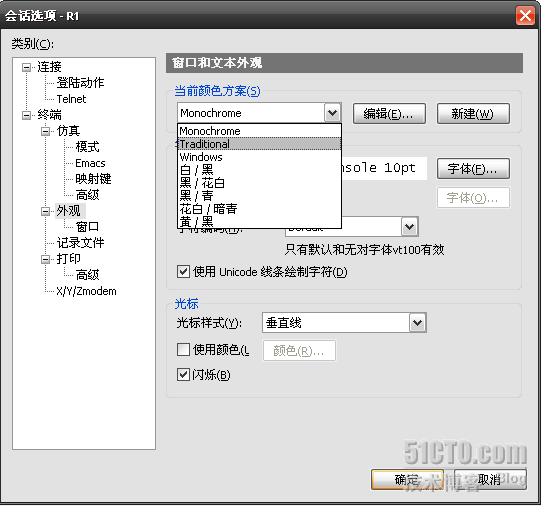Screen dimensions: 541x506
Task: Select 仿真 category item
Action: tap(68, 131)
